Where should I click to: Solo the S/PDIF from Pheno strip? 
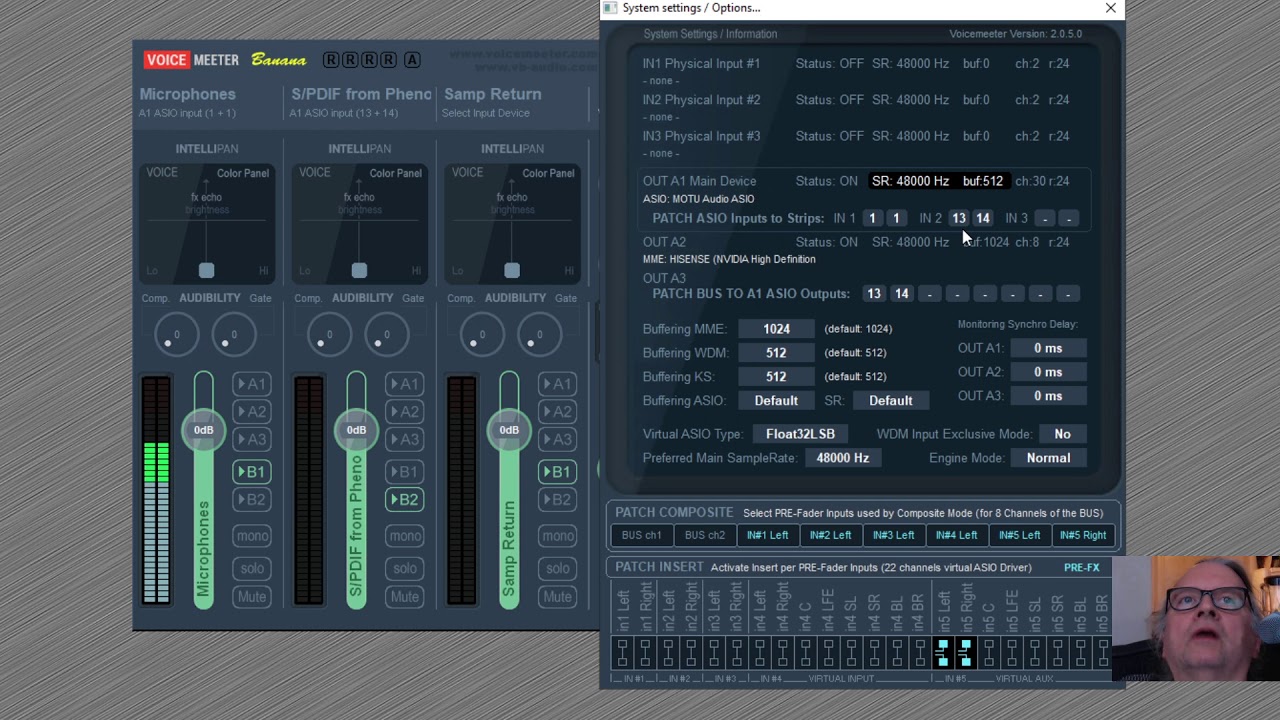tap(405, 568)
